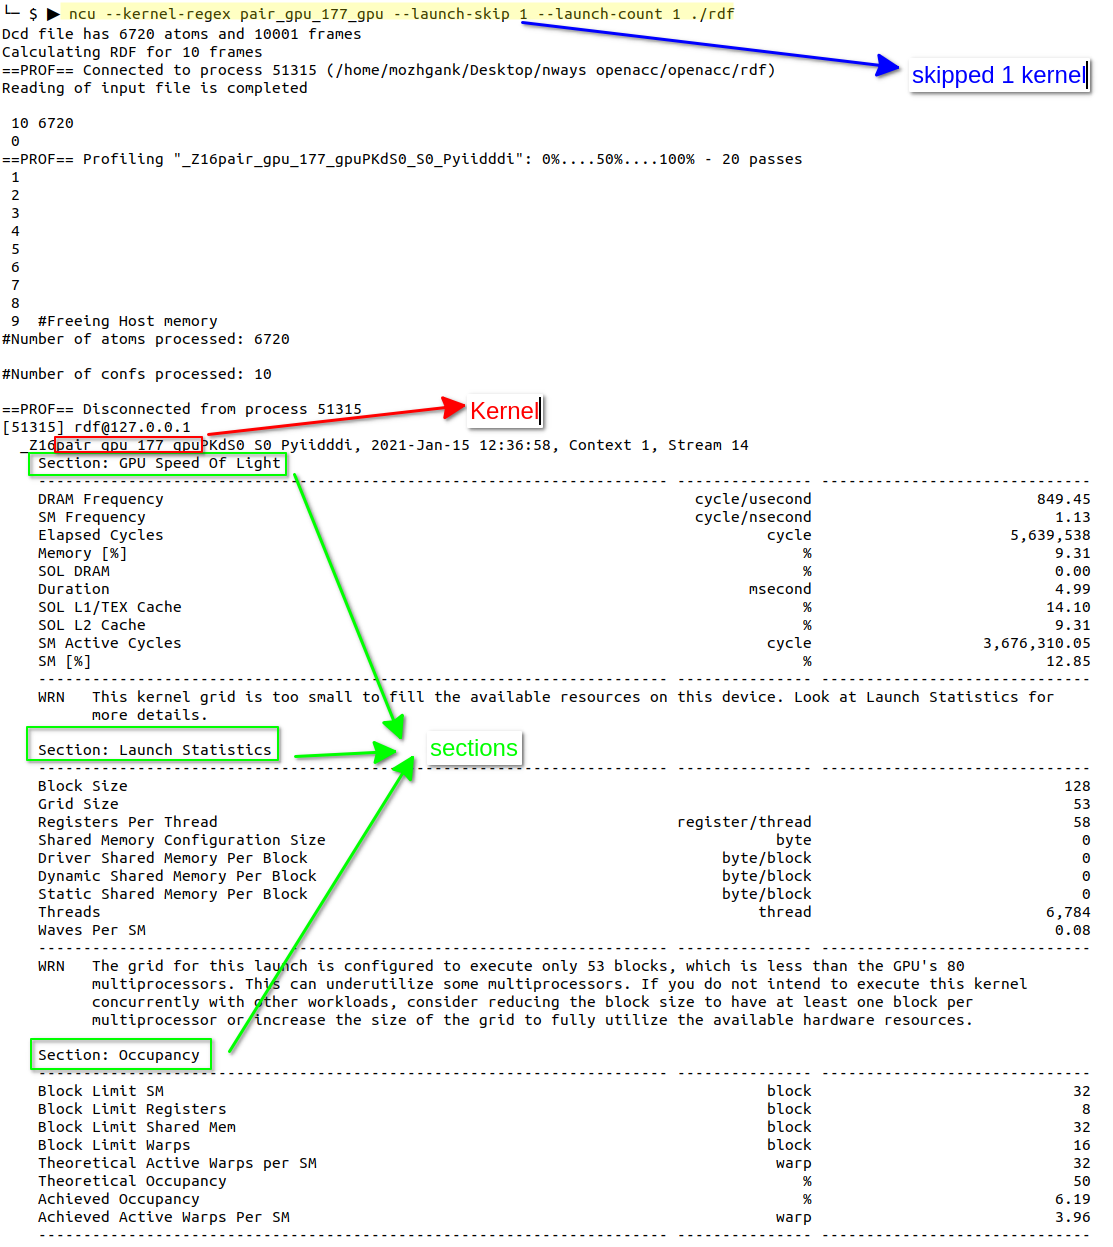Click the highlighted ncu command line
Viewport: 1113px width, 1247px height.
click(x=400, y=14)
